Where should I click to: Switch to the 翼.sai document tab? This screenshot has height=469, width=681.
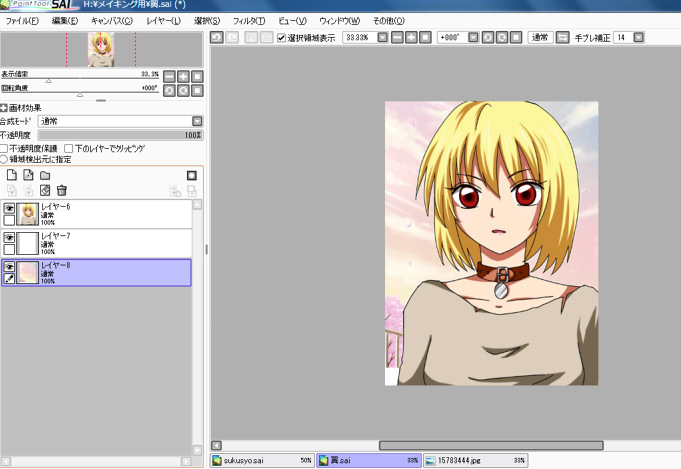click(369, 460)
